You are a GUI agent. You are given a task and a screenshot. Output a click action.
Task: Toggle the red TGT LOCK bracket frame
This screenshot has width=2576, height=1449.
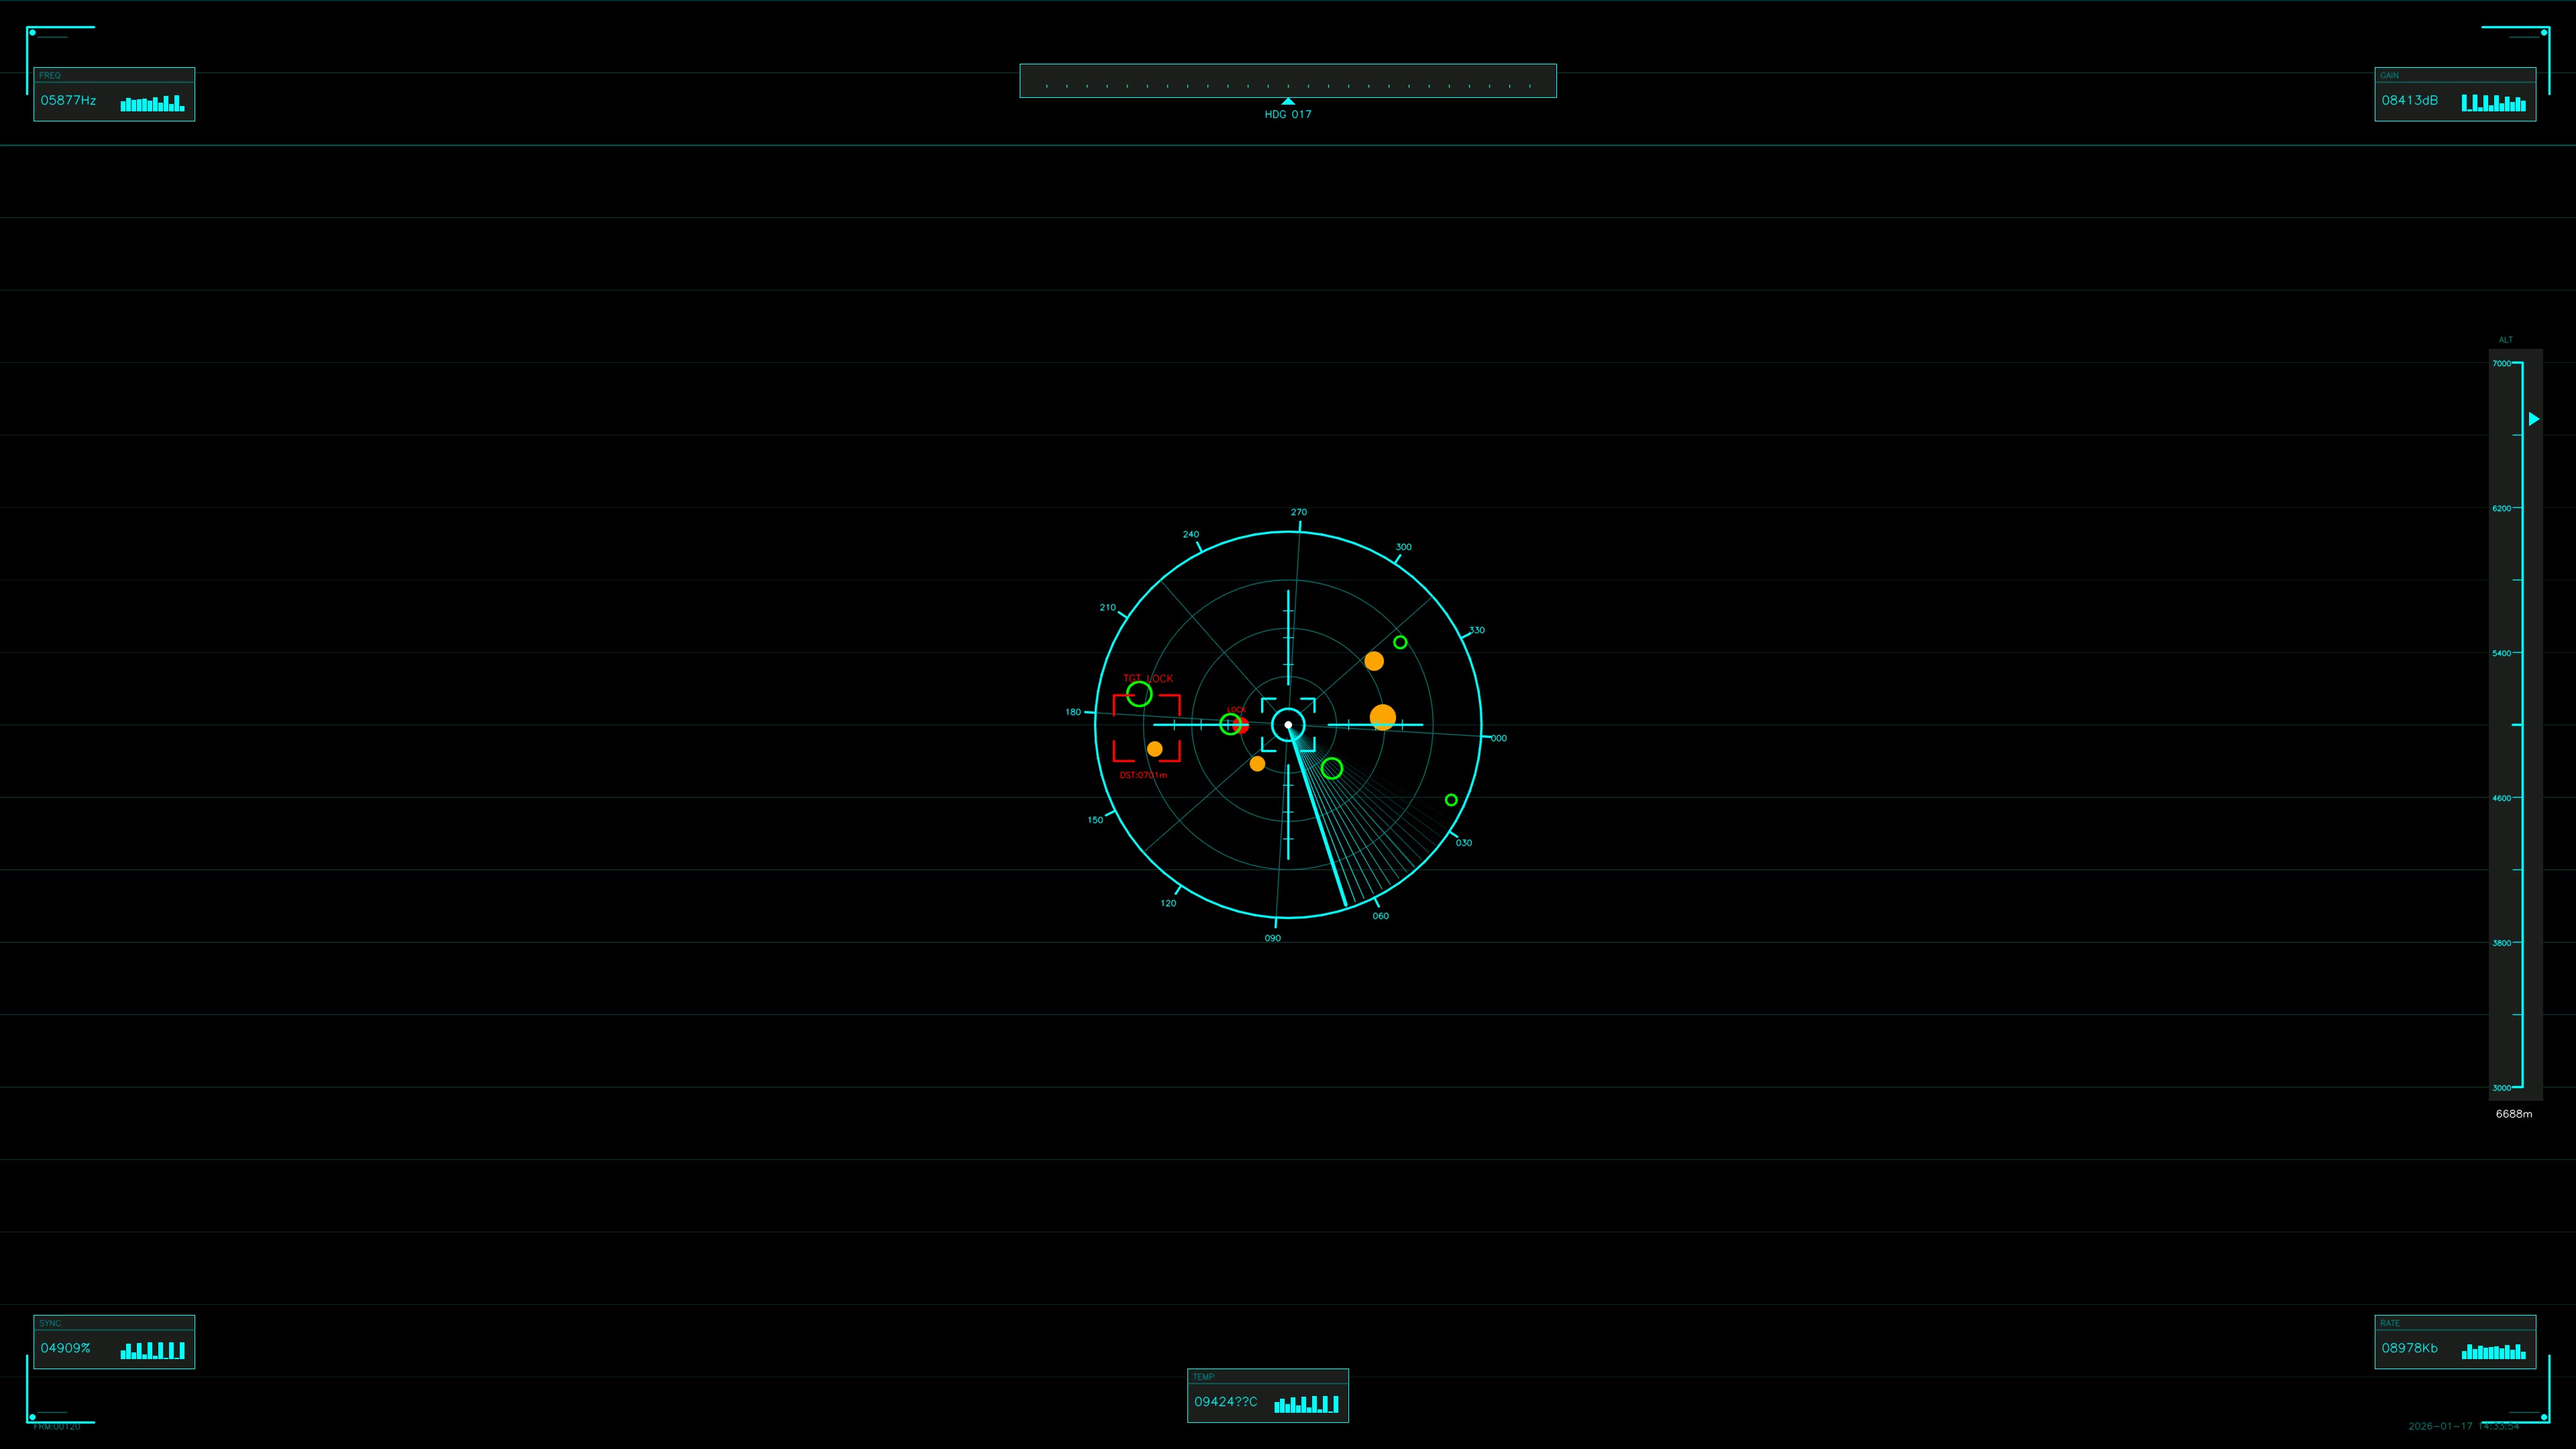click(x=1147, y=728)
